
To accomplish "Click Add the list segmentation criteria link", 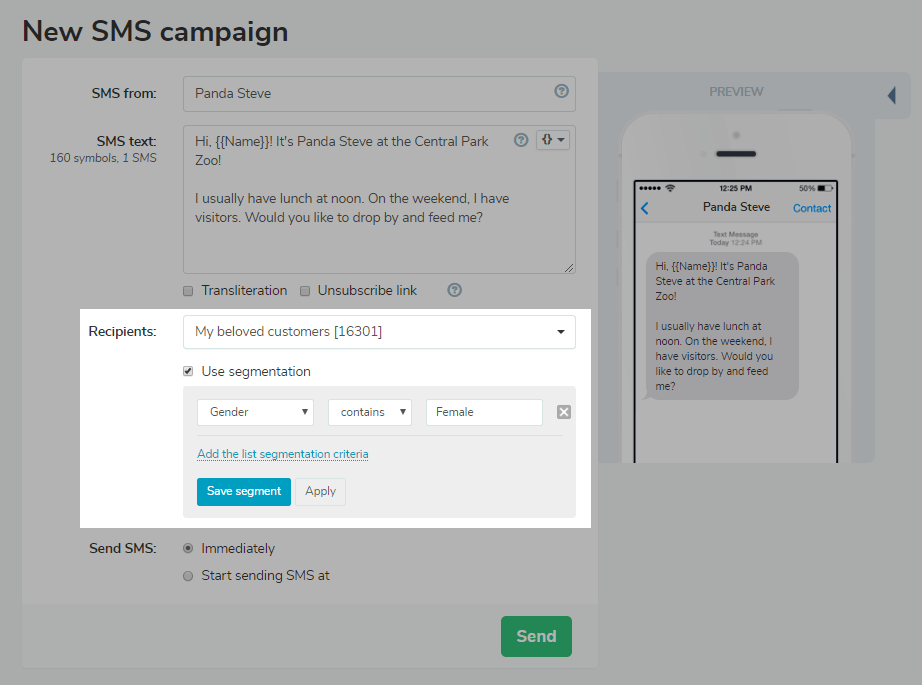I will click(282, 454).
